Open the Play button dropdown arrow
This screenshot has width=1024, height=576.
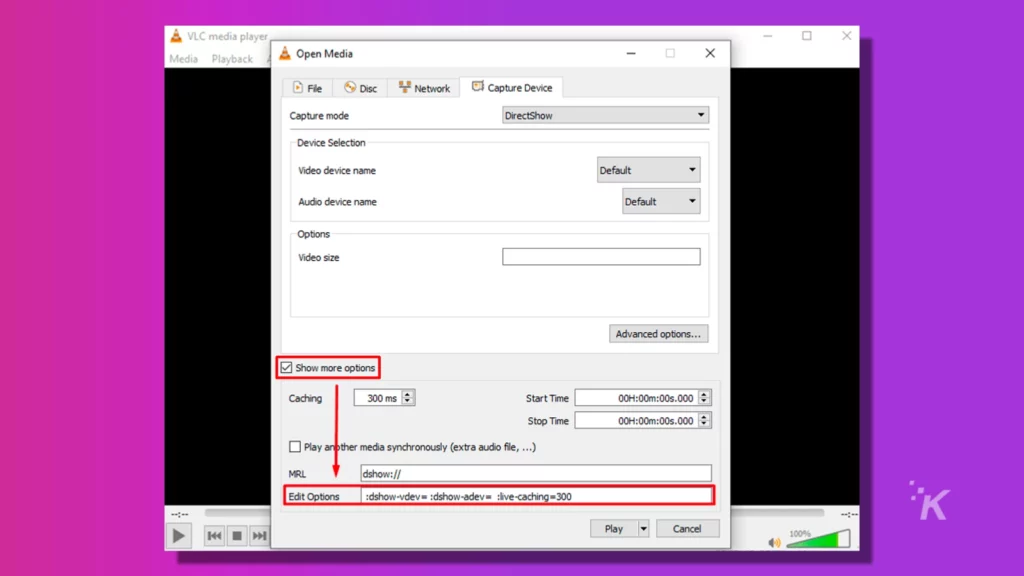(x=643, y=528)
